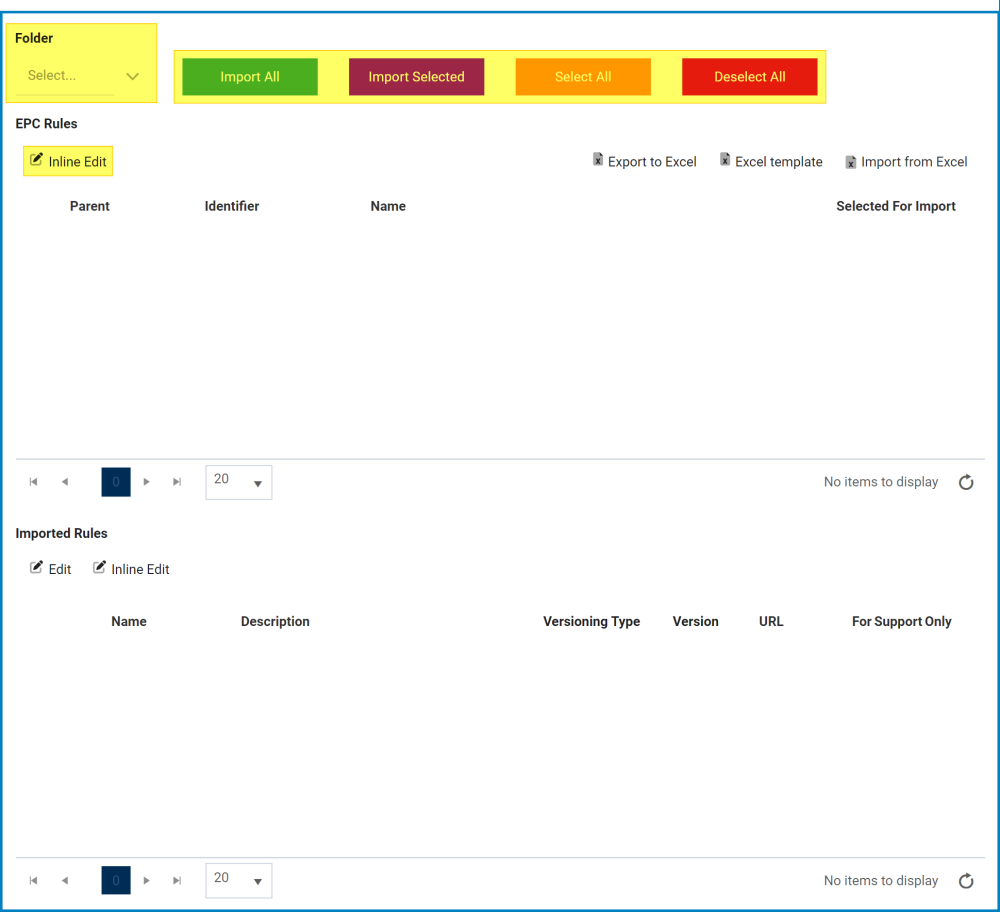
Task: Enable Inline Edit for Imported Rules
Action: [x=131, y=568]
